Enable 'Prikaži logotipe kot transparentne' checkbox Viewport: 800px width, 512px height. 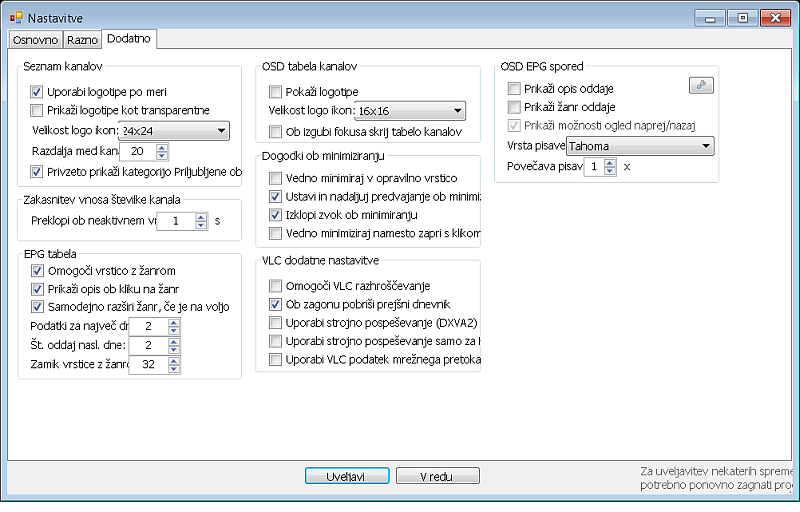pos(38,110)
